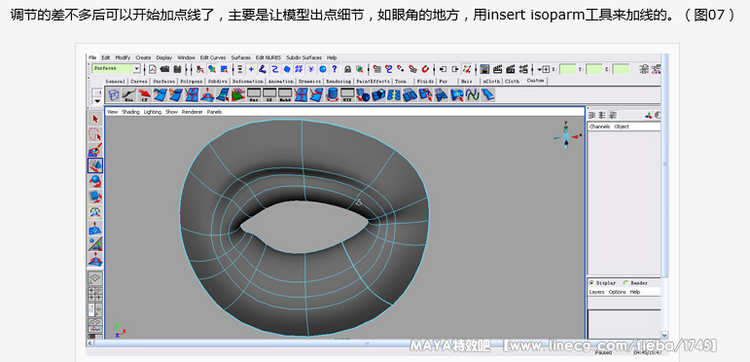Pick the Soft Modification tool
750x362 pixels.
(95, 229)
